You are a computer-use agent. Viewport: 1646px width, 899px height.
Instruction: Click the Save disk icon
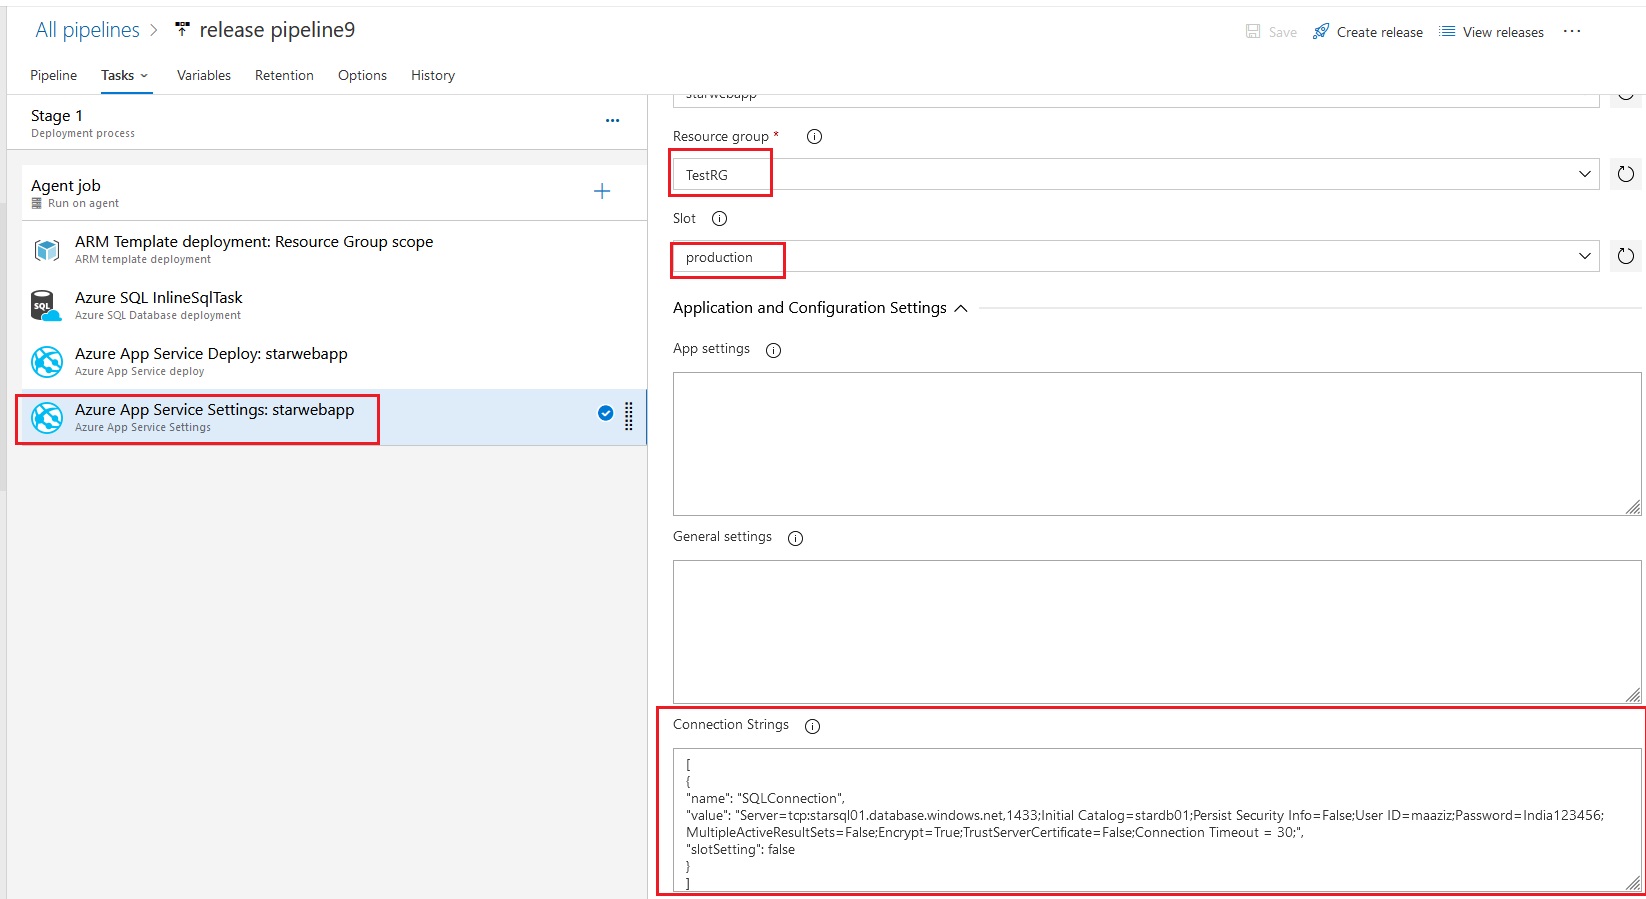click(x=1253, y=32)
